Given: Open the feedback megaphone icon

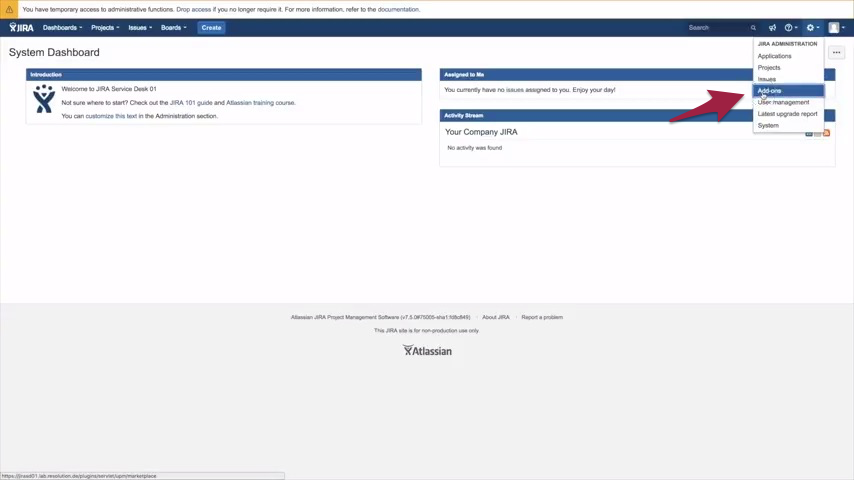Looking at the screenshot, I should [x=772, y=27].
